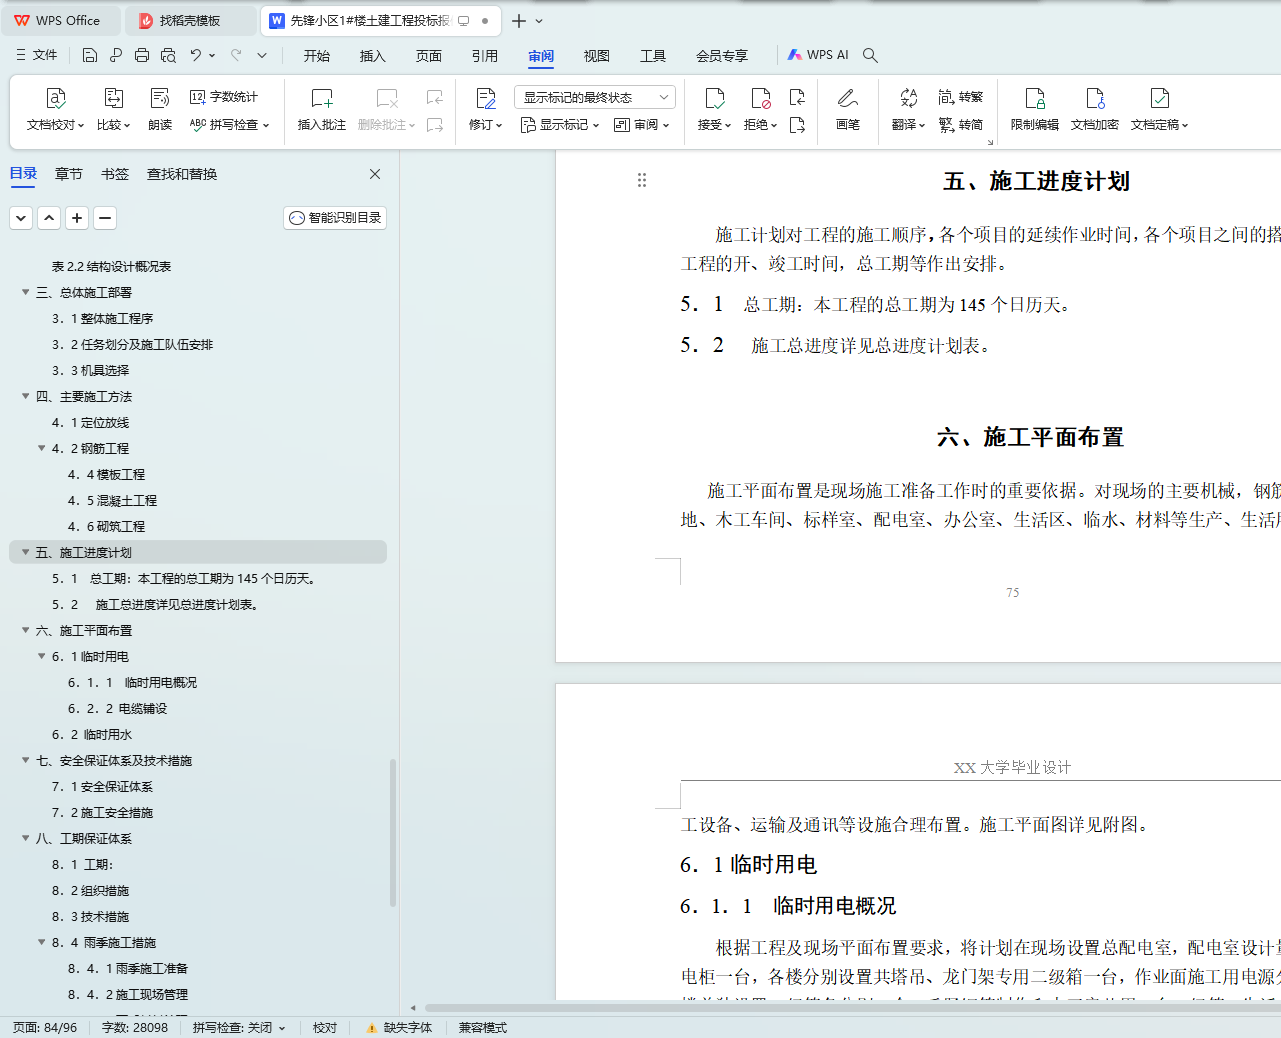1281x1038 pixels.
Task: Open the 找稻壳模板 tab
Action: pyautogui.click(x=190, y=20)
